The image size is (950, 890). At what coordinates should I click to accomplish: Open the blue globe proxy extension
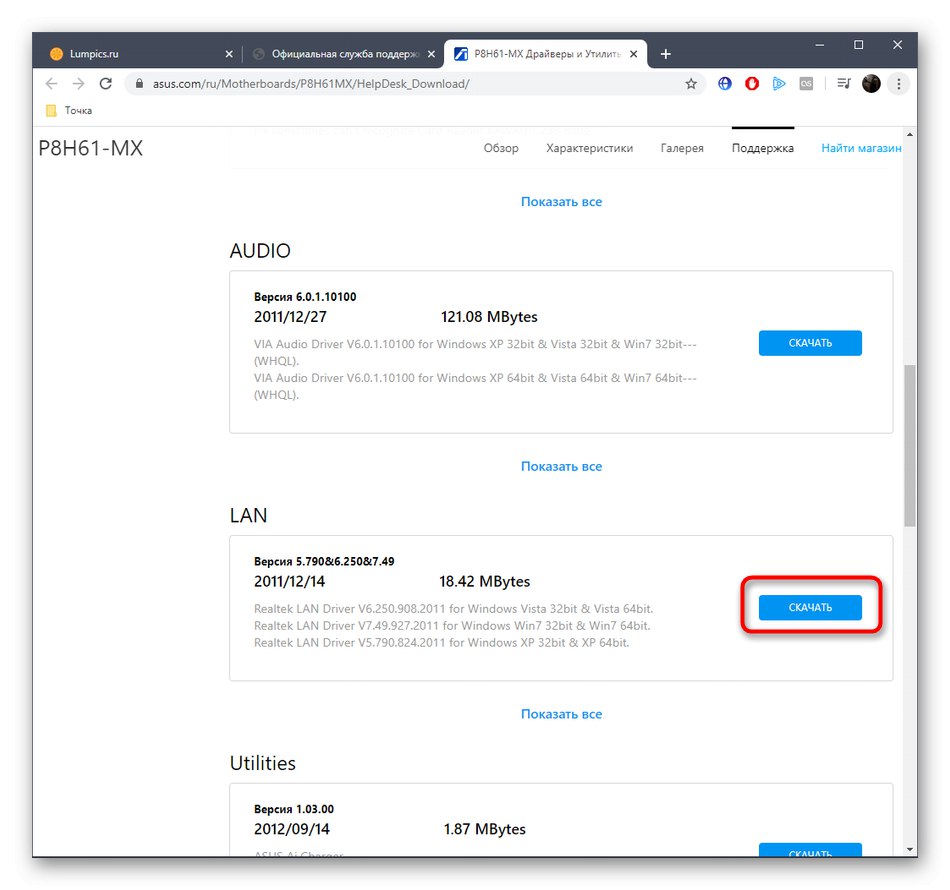click(x=724, y=83)
